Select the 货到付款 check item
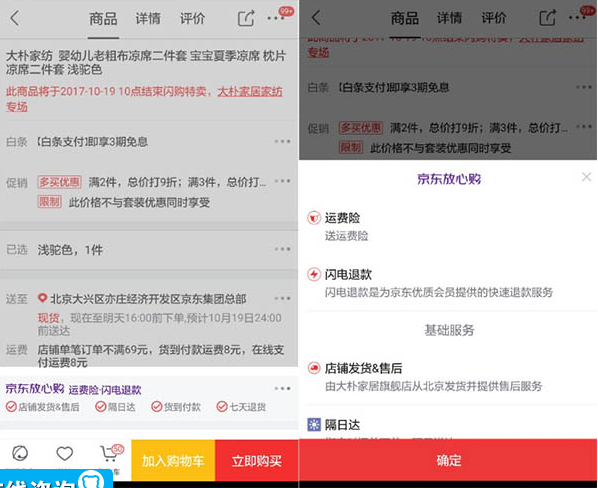Screen dimensions: 598x488 [176, 407]
